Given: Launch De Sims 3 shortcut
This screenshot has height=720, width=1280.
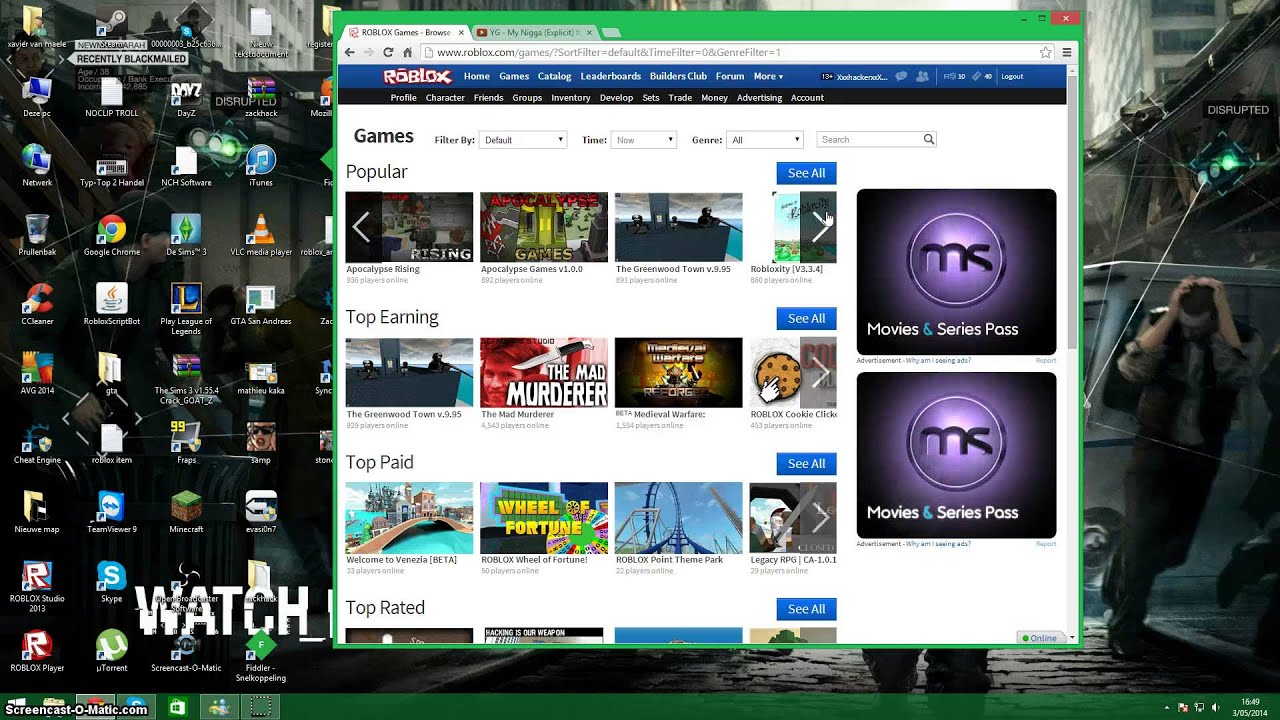Looking at the screenshot, I should point(186,235).
